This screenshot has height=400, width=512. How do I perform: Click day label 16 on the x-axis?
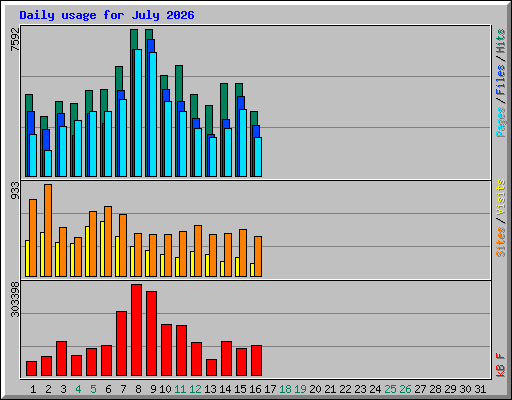[x=255, y=389]
